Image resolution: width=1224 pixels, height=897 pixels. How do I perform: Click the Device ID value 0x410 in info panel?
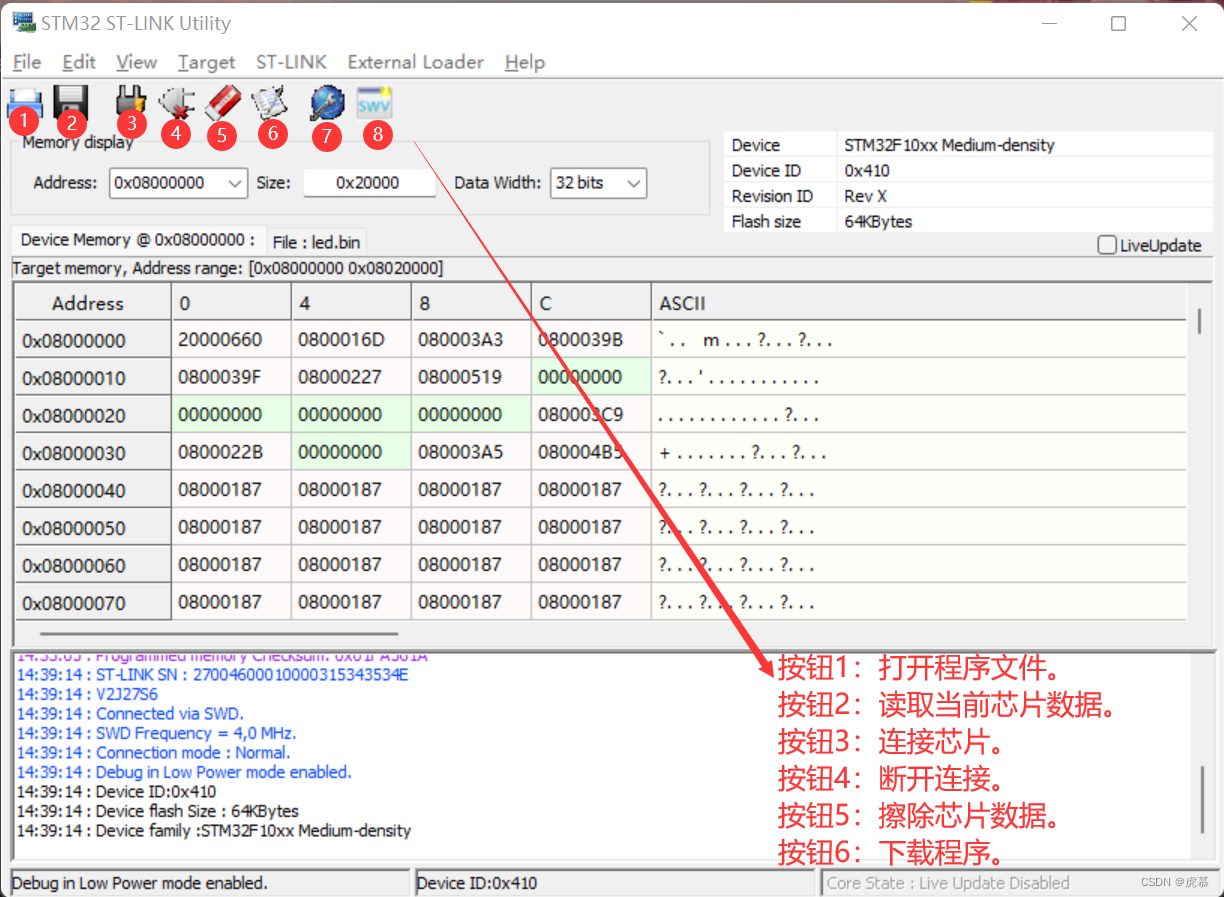tap(867, 171)
